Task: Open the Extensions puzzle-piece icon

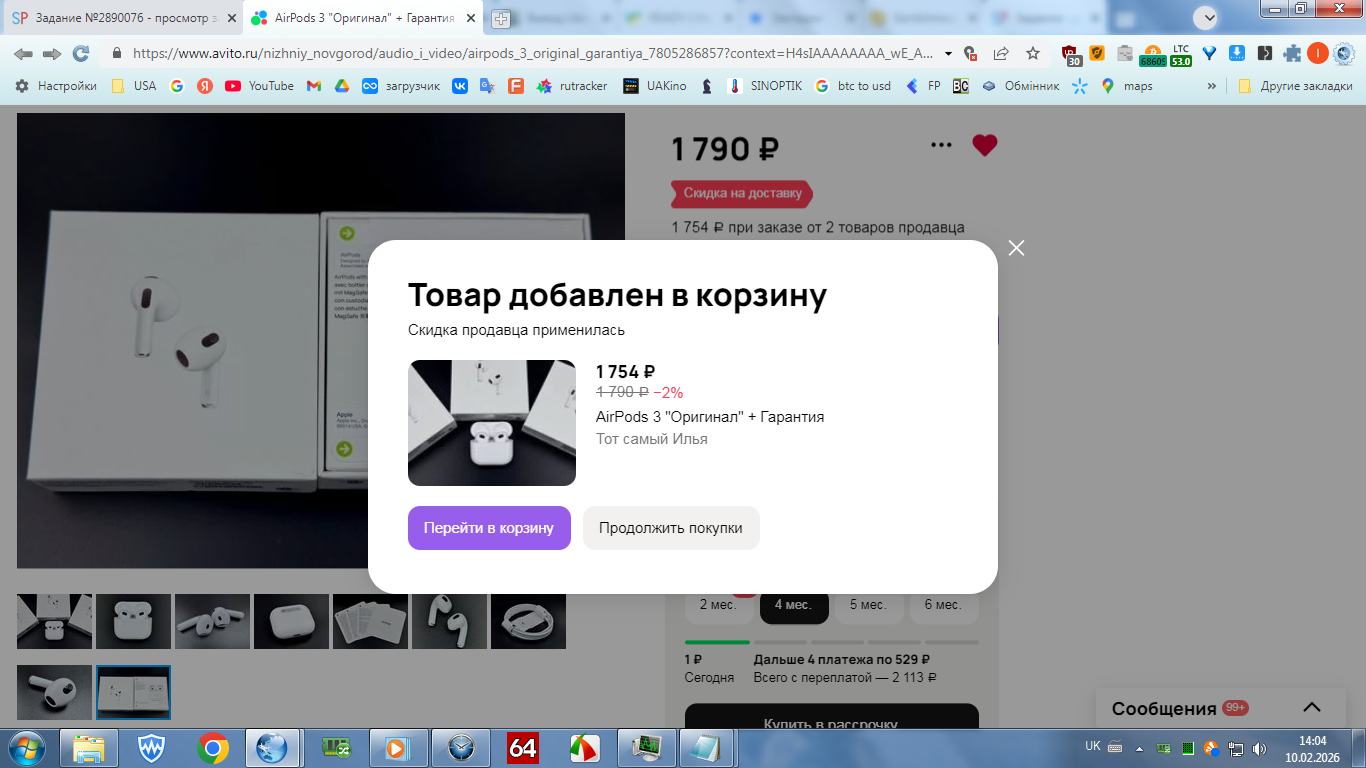Action: pyautogui.click(x=1292, y=54)
